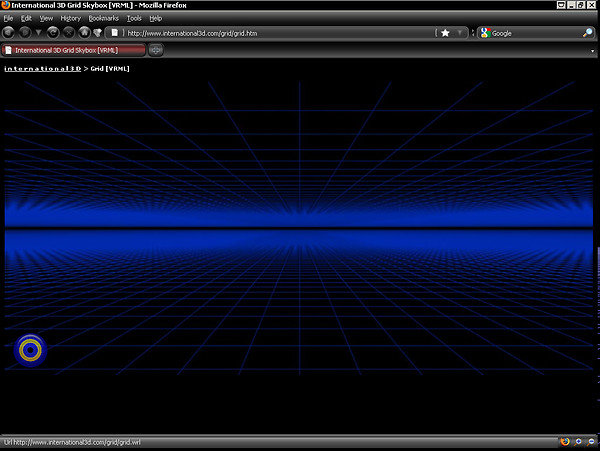Click inside the Google search box
600x451 pixels.
pyautogui.click(x=536, y=33)
